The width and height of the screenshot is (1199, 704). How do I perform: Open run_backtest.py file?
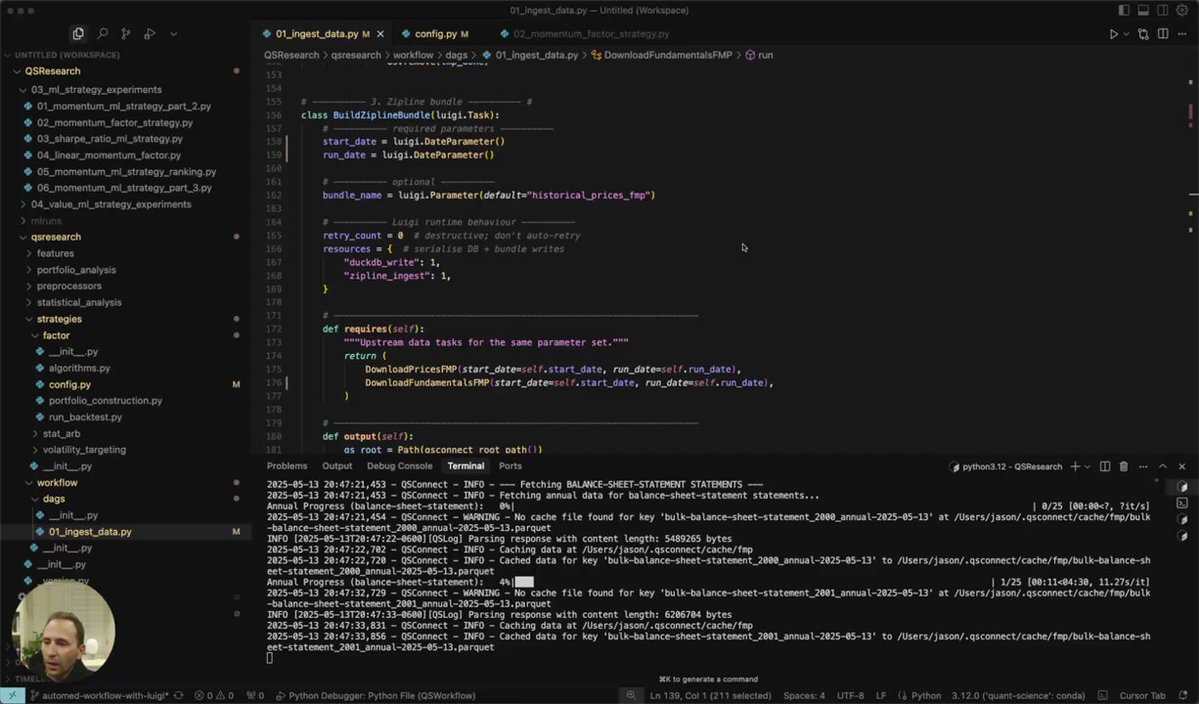[x=85, y=417]
